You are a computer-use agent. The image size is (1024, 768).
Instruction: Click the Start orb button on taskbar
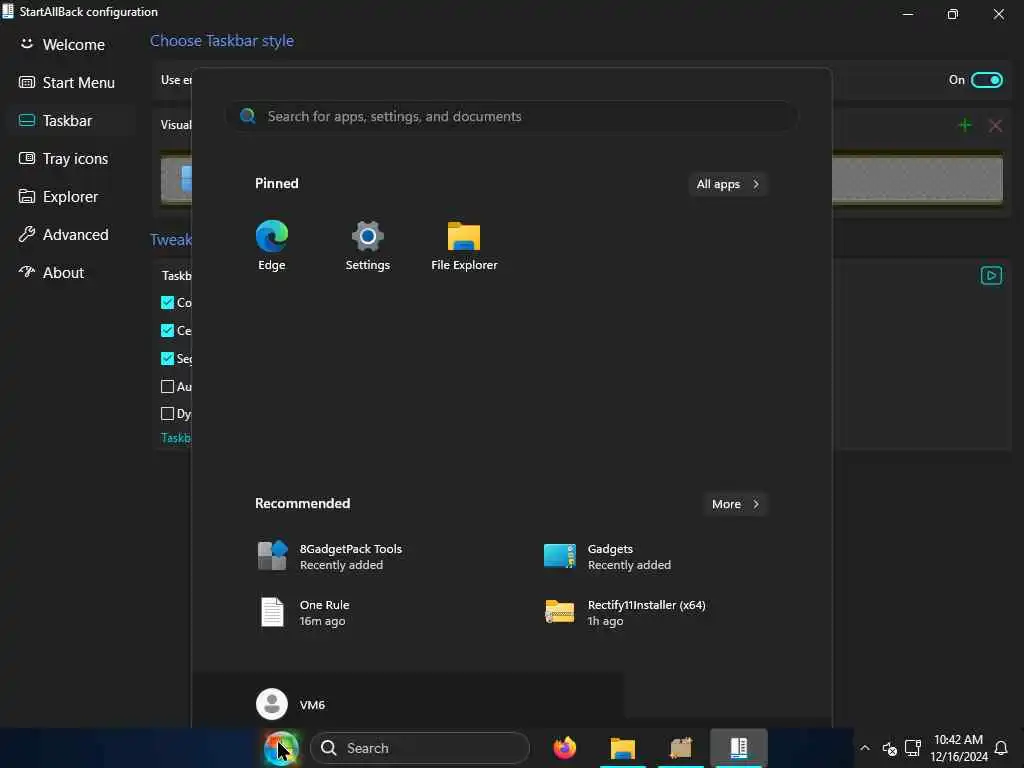click(281, 748)
